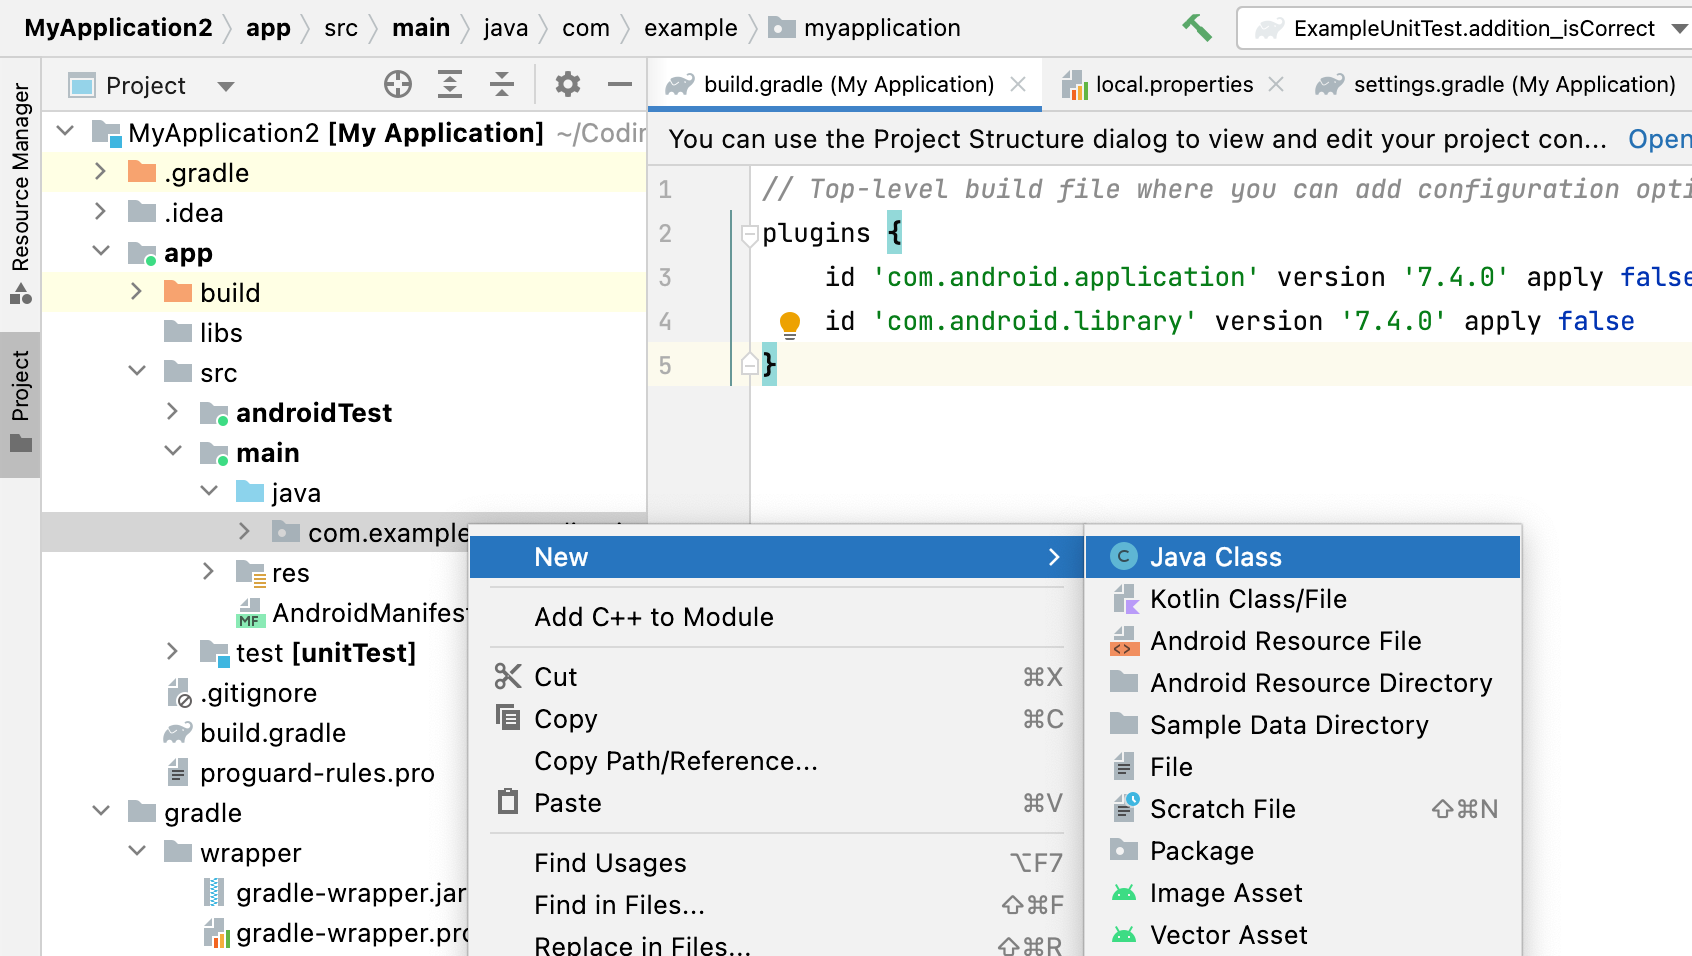
Task: Collapse the gradle folder
Action: tap(101, 811)
